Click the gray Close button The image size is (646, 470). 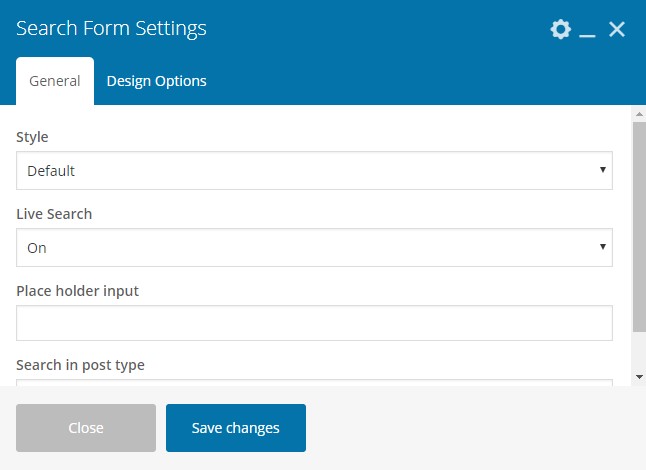click(x=86, y=428)
